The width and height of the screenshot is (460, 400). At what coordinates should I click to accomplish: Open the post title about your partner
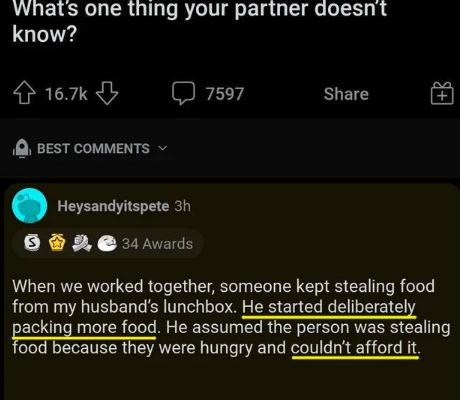pyautogui.click(x=199, y=22)
